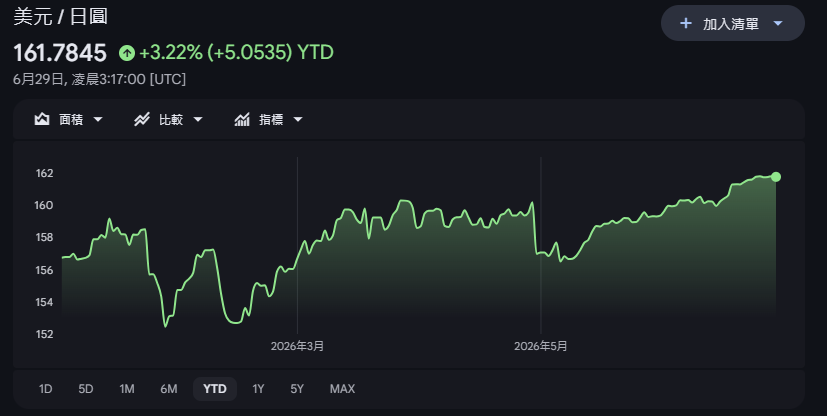
Task: Select the 6M time range
Action: (169, 389)
